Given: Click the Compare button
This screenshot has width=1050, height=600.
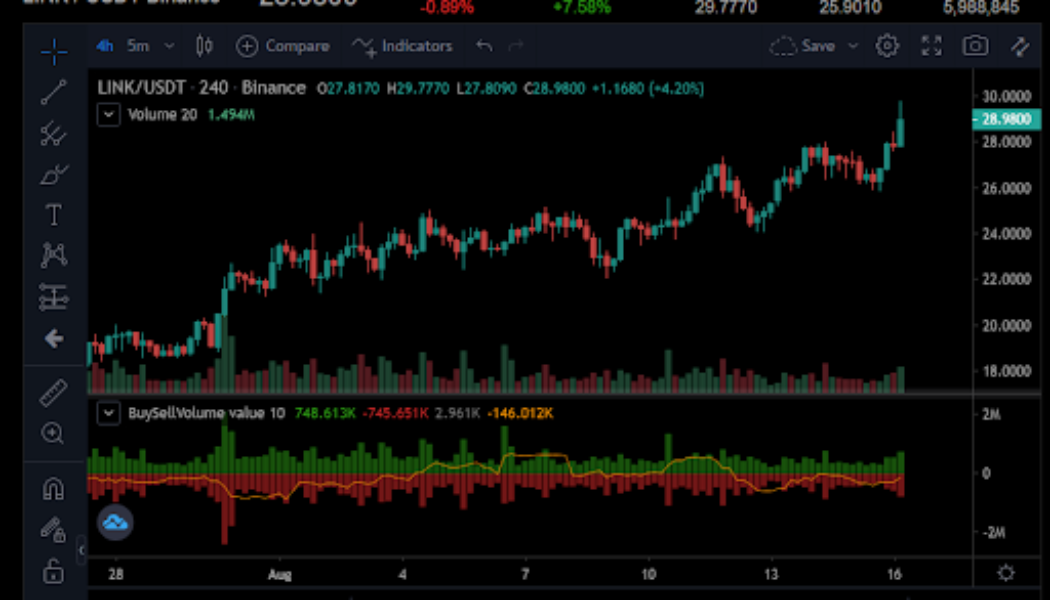Looking at the screenshot, I should tap(287, 46).
